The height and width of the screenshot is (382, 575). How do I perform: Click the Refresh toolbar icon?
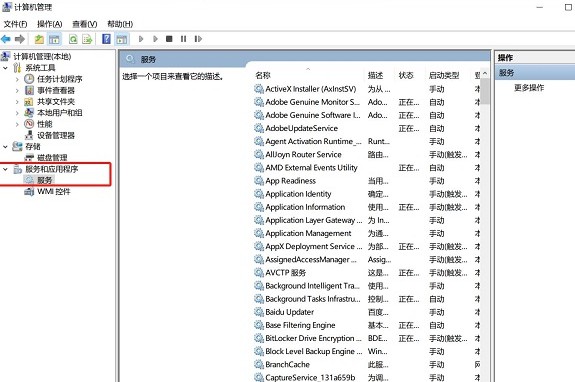point(73,39)
